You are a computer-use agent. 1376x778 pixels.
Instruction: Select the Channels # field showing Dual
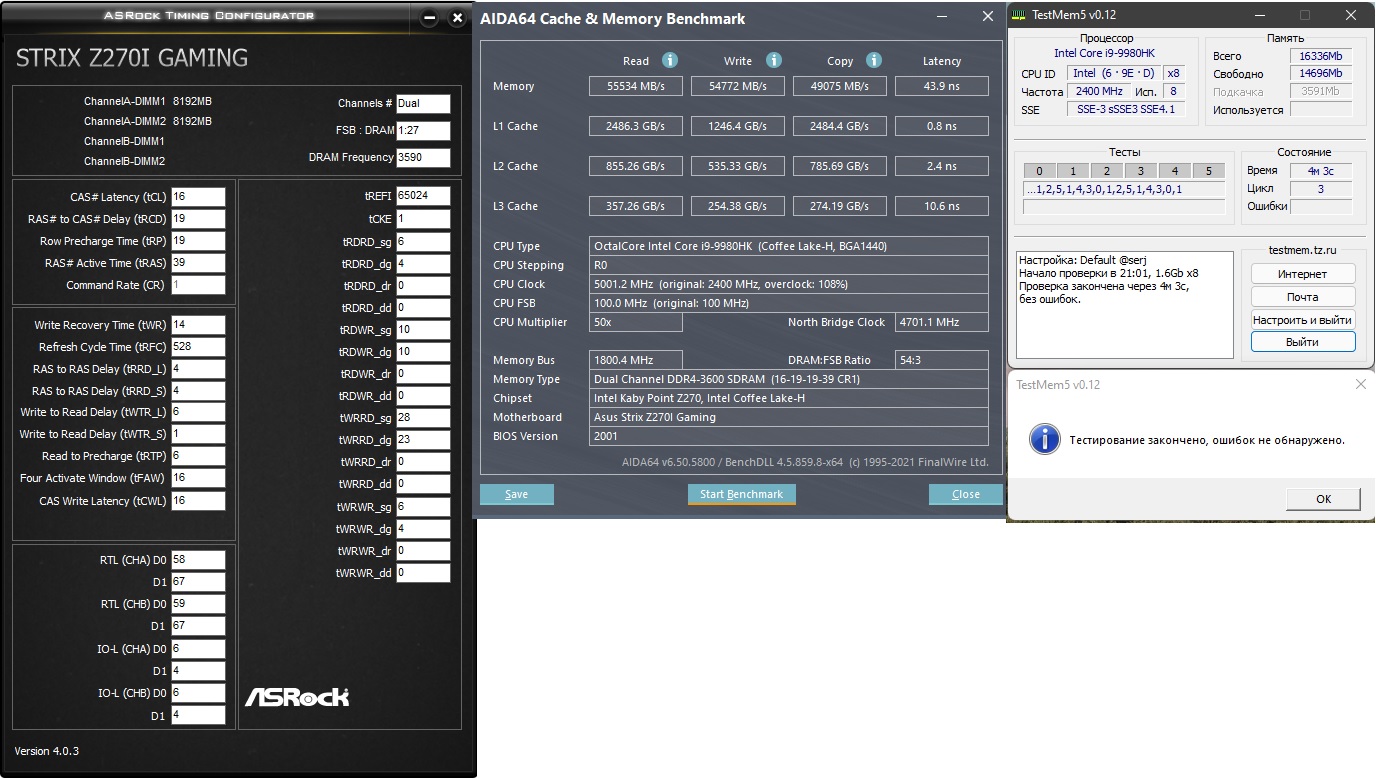click(x=423, y=103)
